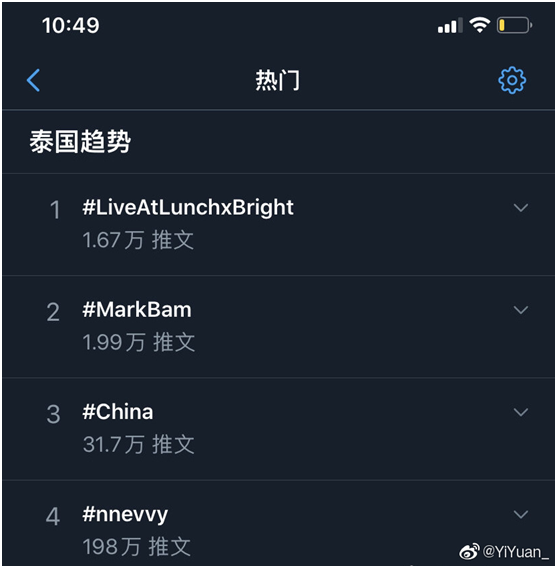This screenshot has width=557, height=568.
Task: Open the #MarkBam hashtag
Action: [x=137, y=310]
